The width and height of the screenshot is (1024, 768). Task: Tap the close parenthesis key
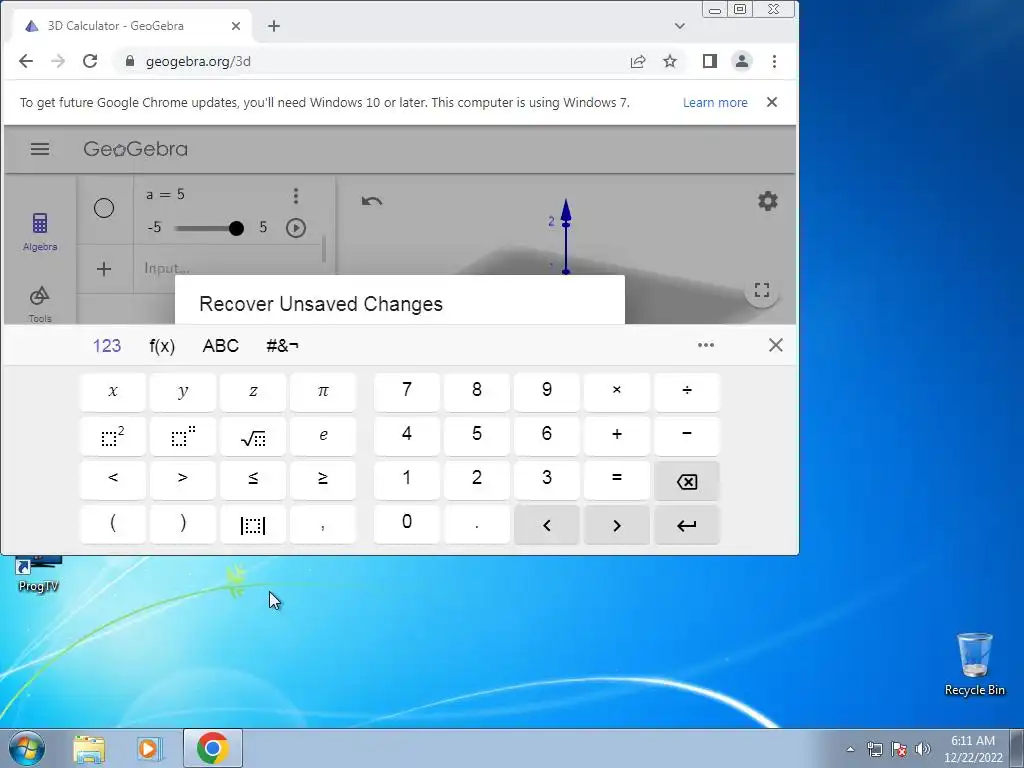click(183, 524)
